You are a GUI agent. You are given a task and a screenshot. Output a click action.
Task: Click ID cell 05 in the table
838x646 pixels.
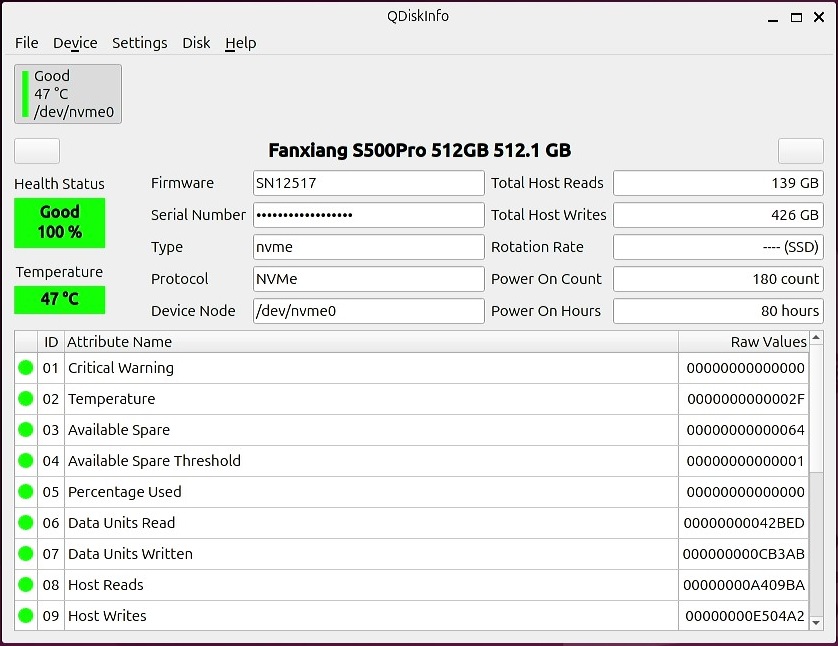[x=51, y=492]
